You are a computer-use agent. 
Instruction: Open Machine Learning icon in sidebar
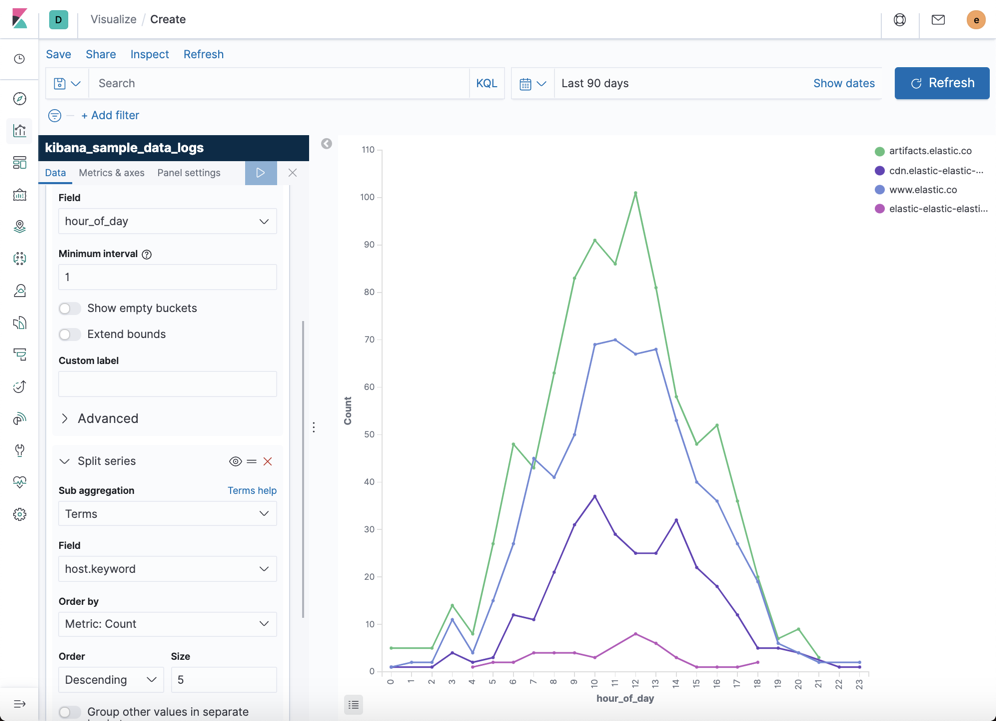coord(20,259)
